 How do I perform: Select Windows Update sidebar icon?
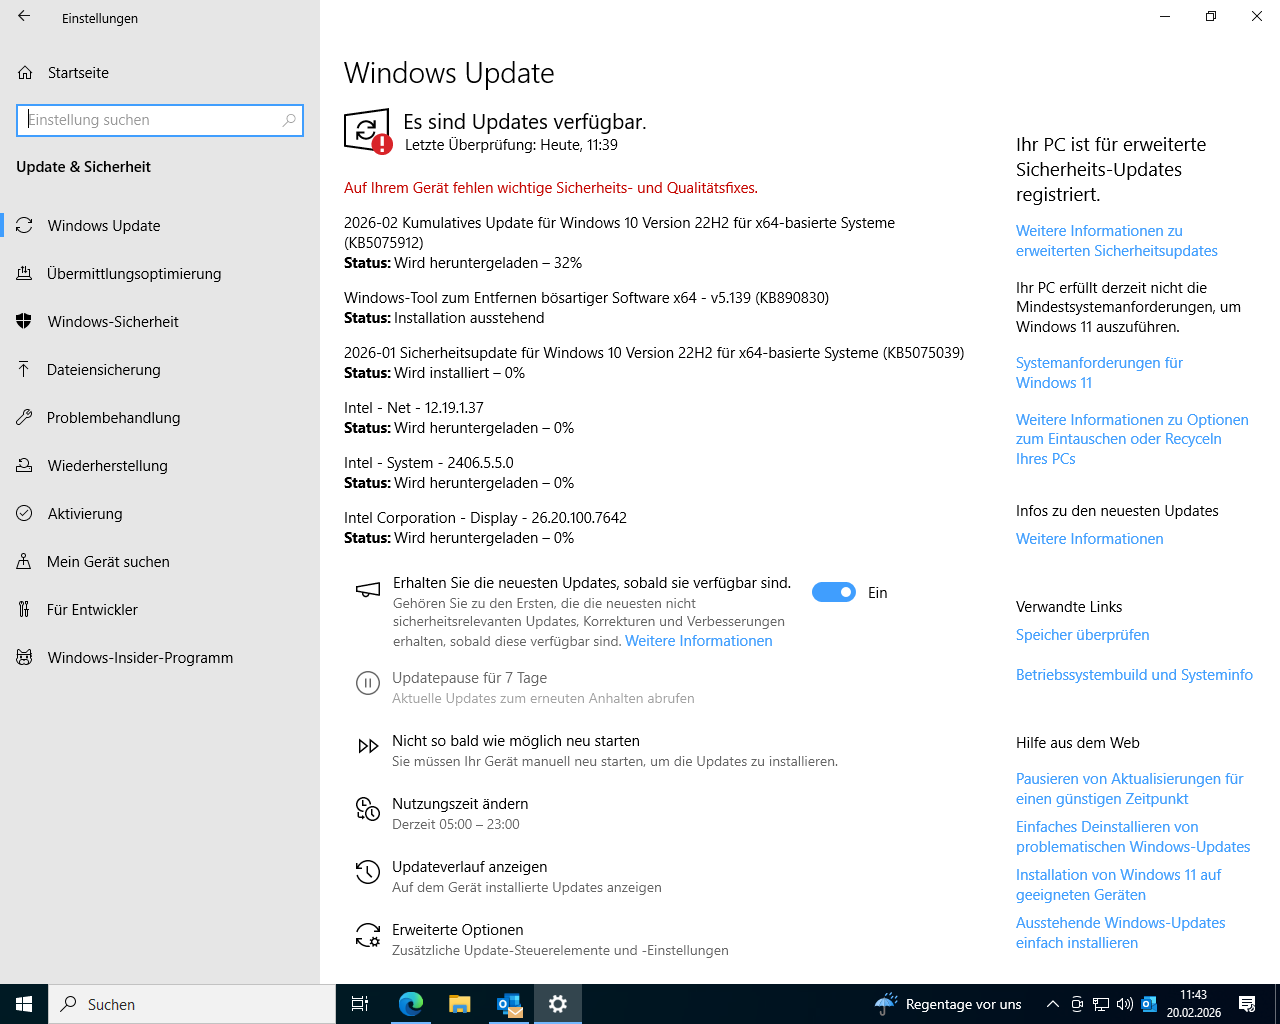[25, 225]
